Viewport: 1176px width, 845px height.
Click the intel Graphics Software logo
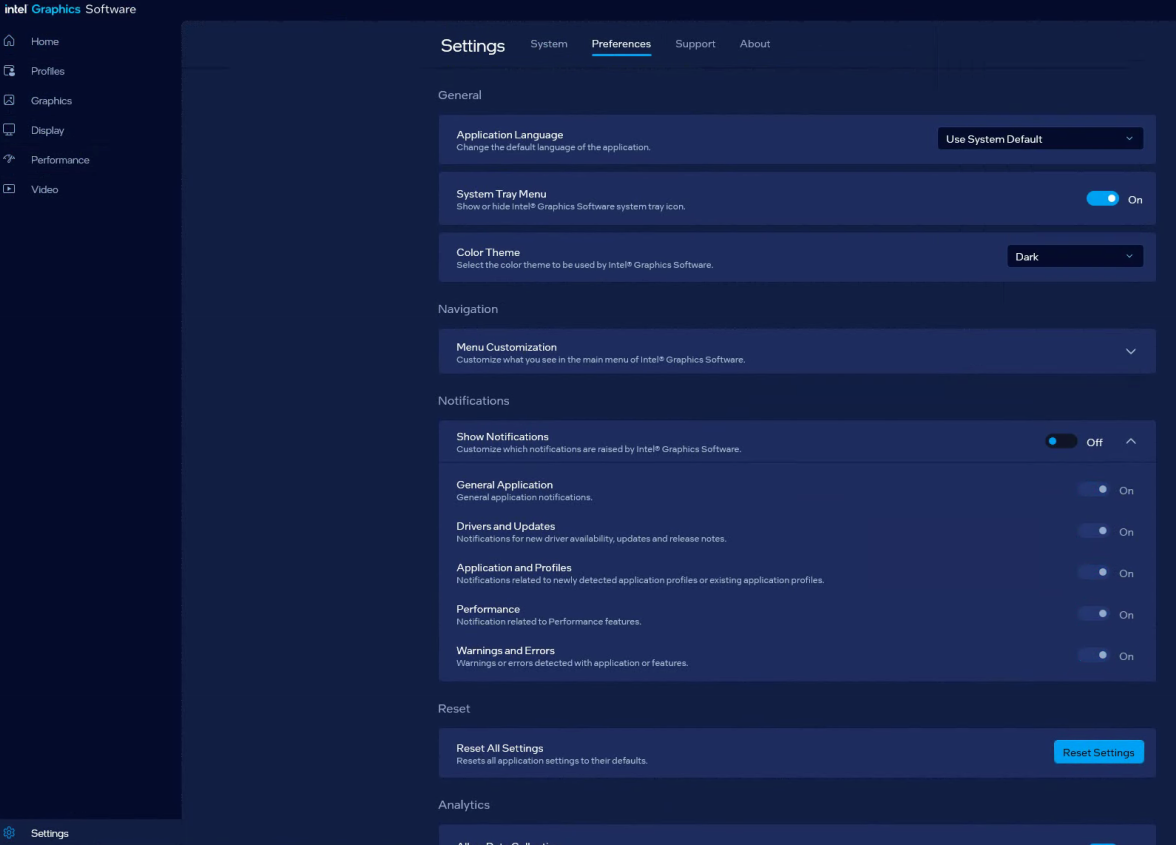coord(65,9)
